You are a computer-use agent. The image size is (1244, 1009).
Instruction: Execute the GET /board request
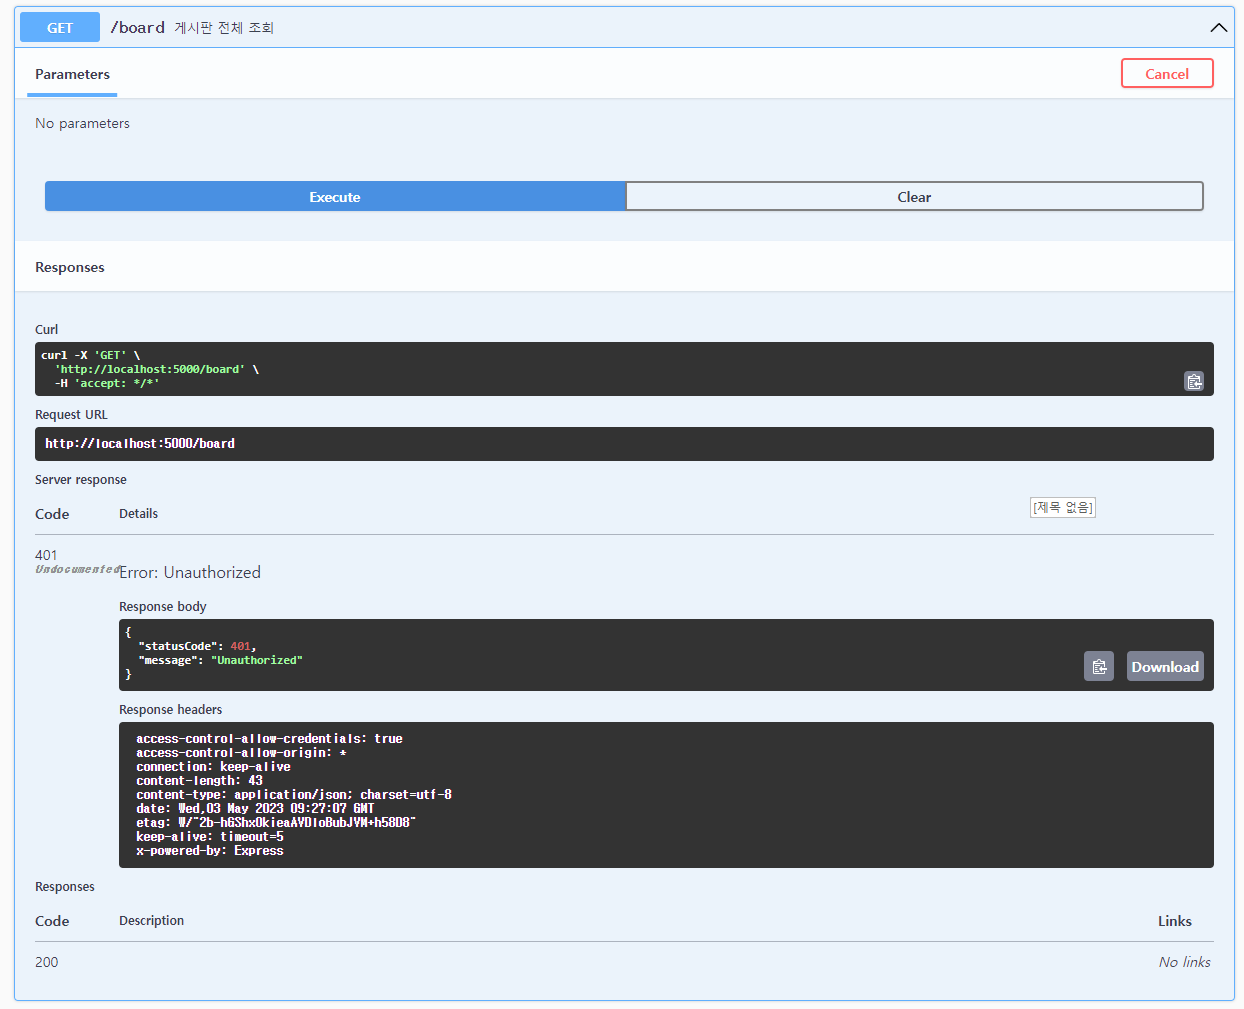pos(335,196)
